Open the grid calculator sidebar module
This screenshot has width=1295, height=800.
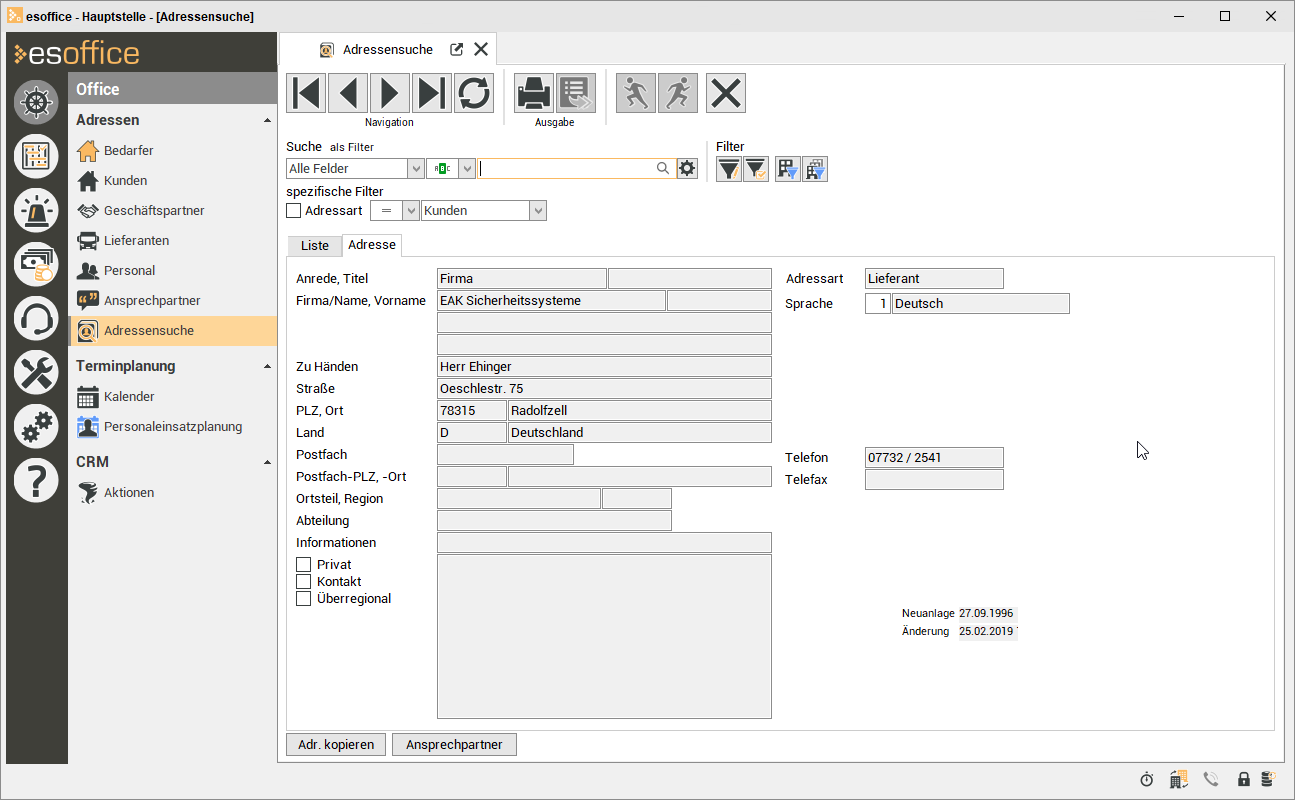[36, 156]
